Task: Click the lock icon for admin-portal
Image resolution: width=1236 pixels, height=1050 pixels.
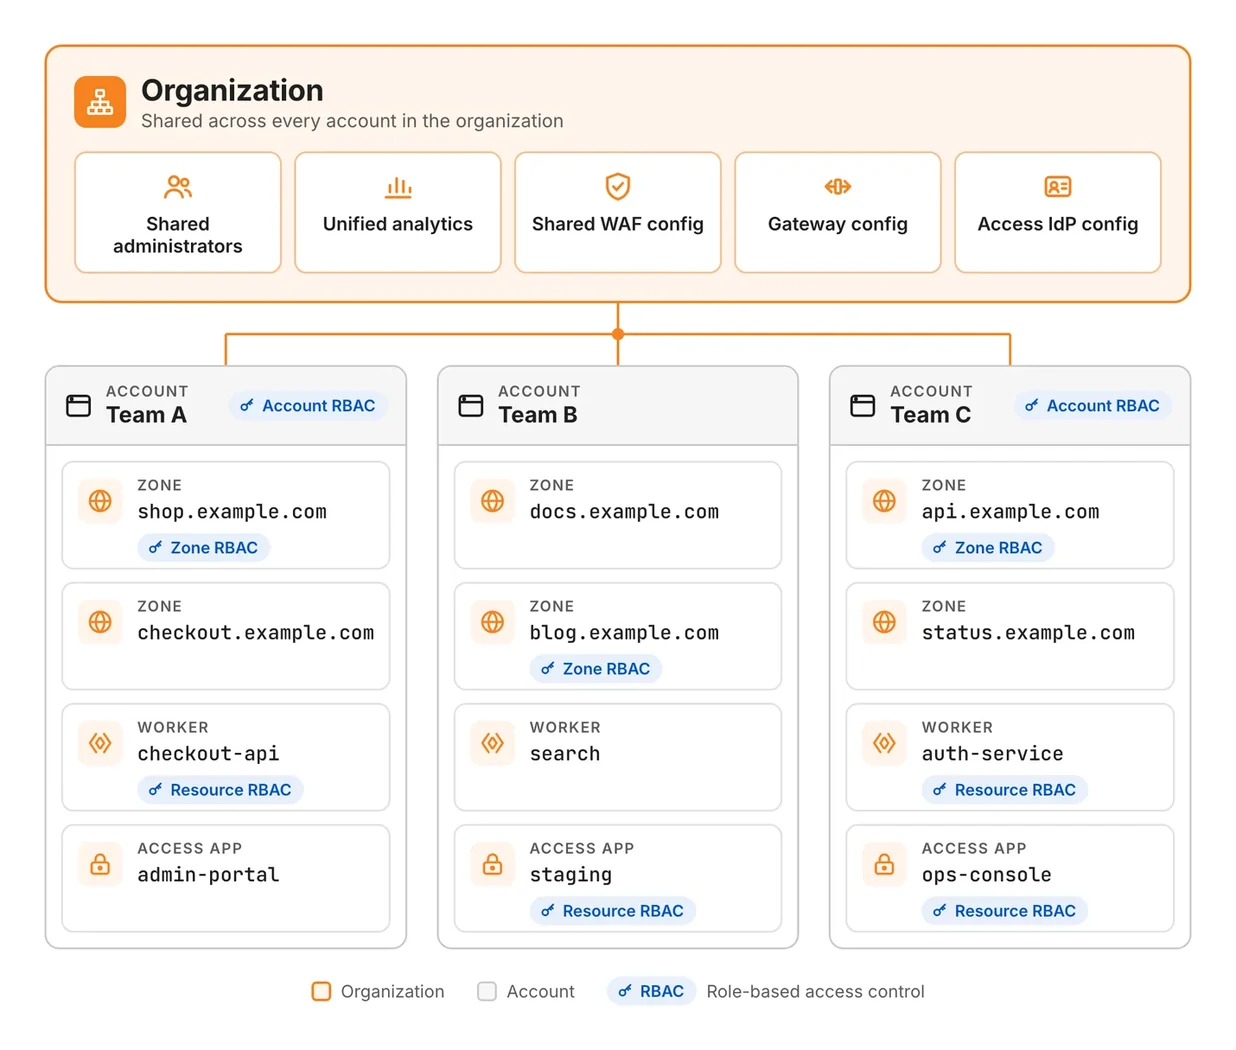Action: (100, 863)
